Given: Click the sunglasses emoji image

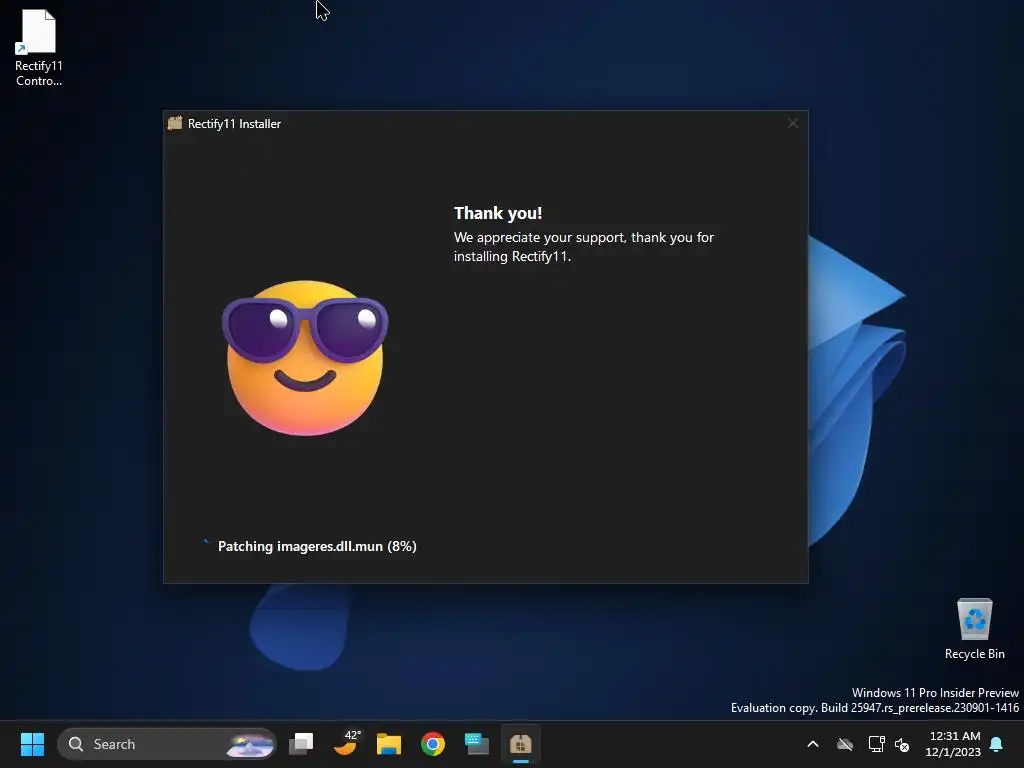Looking at the screenshot, I should point(305,358).
